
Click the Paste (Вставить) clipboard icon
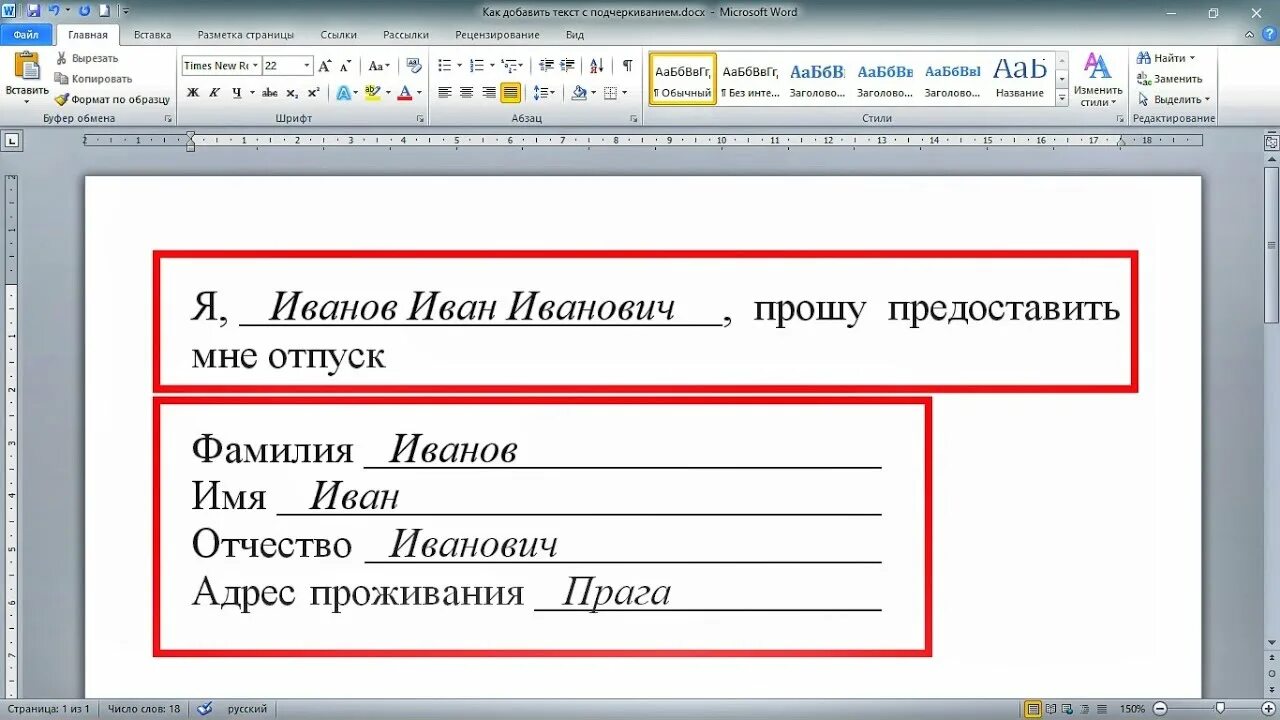26,66
